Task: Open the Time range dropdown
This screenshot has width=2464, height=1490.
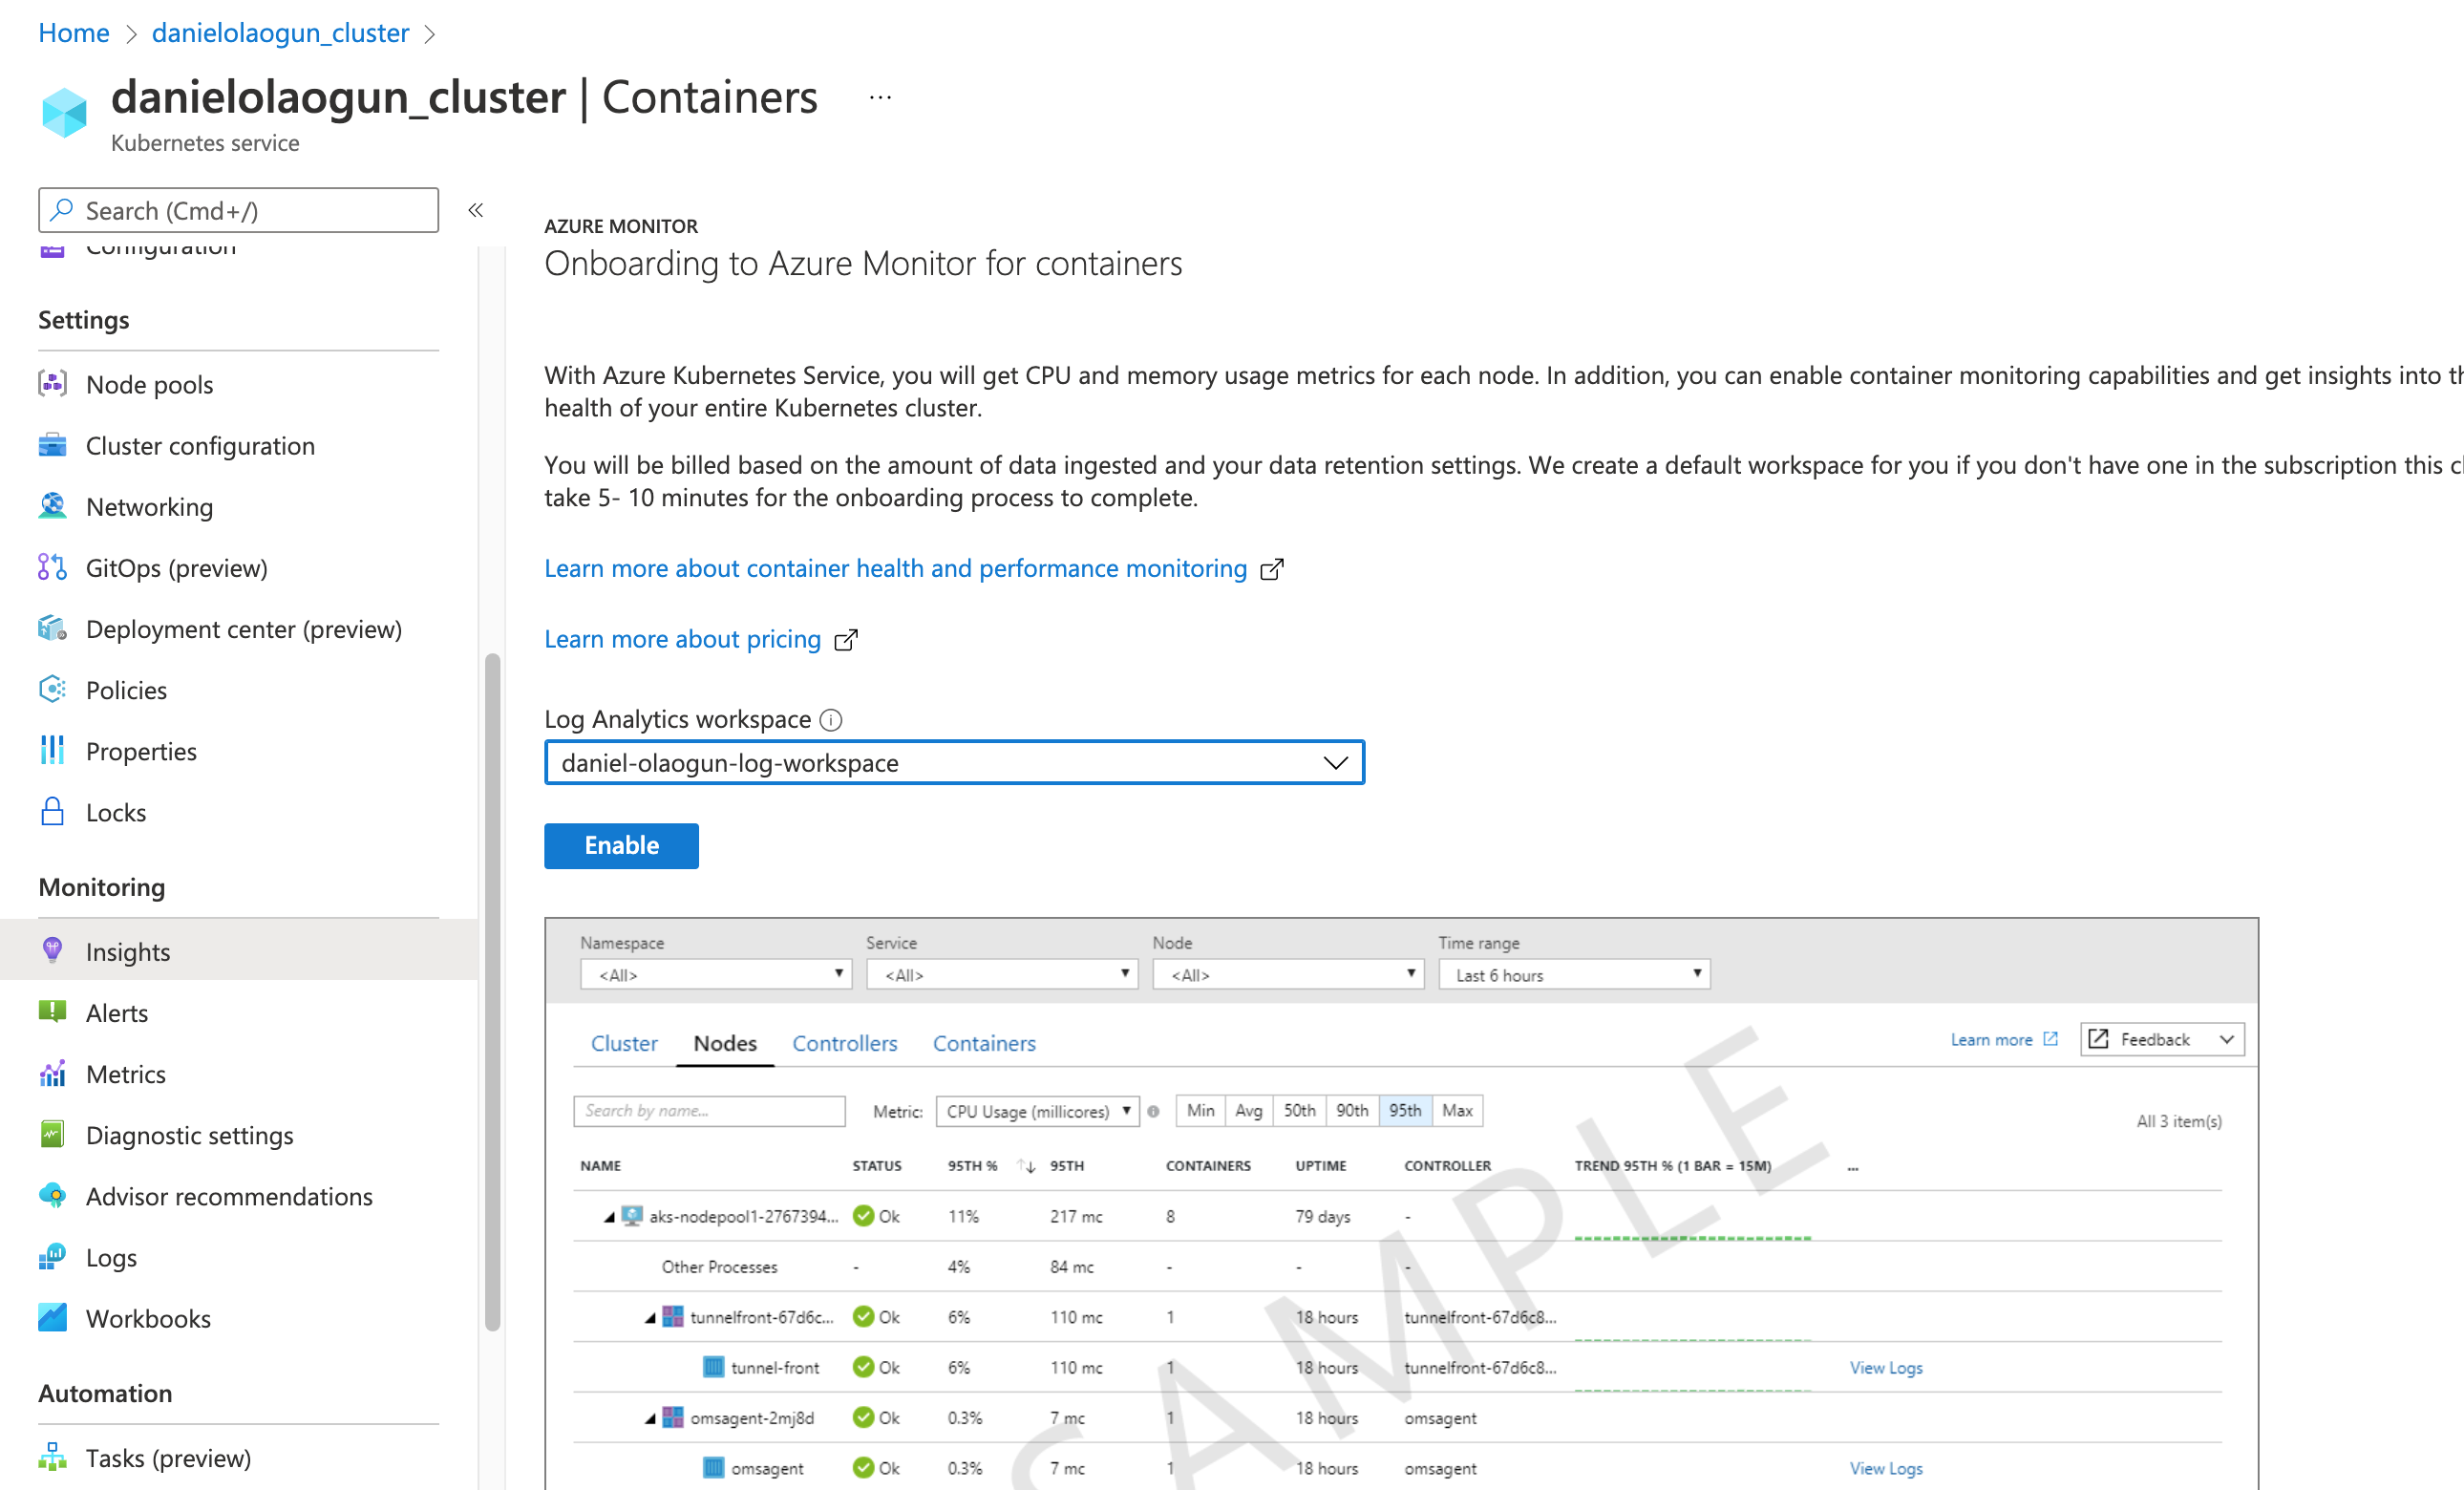Action: pos(1573,974)
